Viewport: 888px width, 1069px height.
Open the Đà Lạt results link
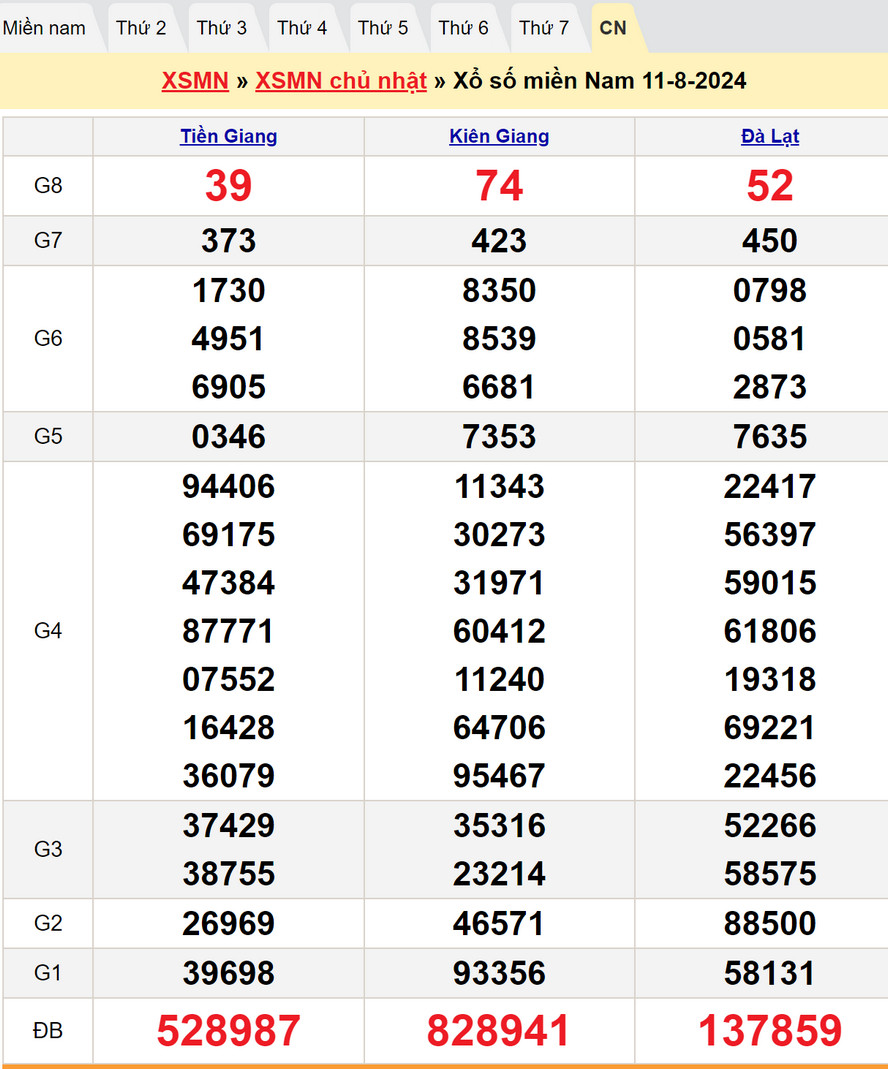click(769, 137)
